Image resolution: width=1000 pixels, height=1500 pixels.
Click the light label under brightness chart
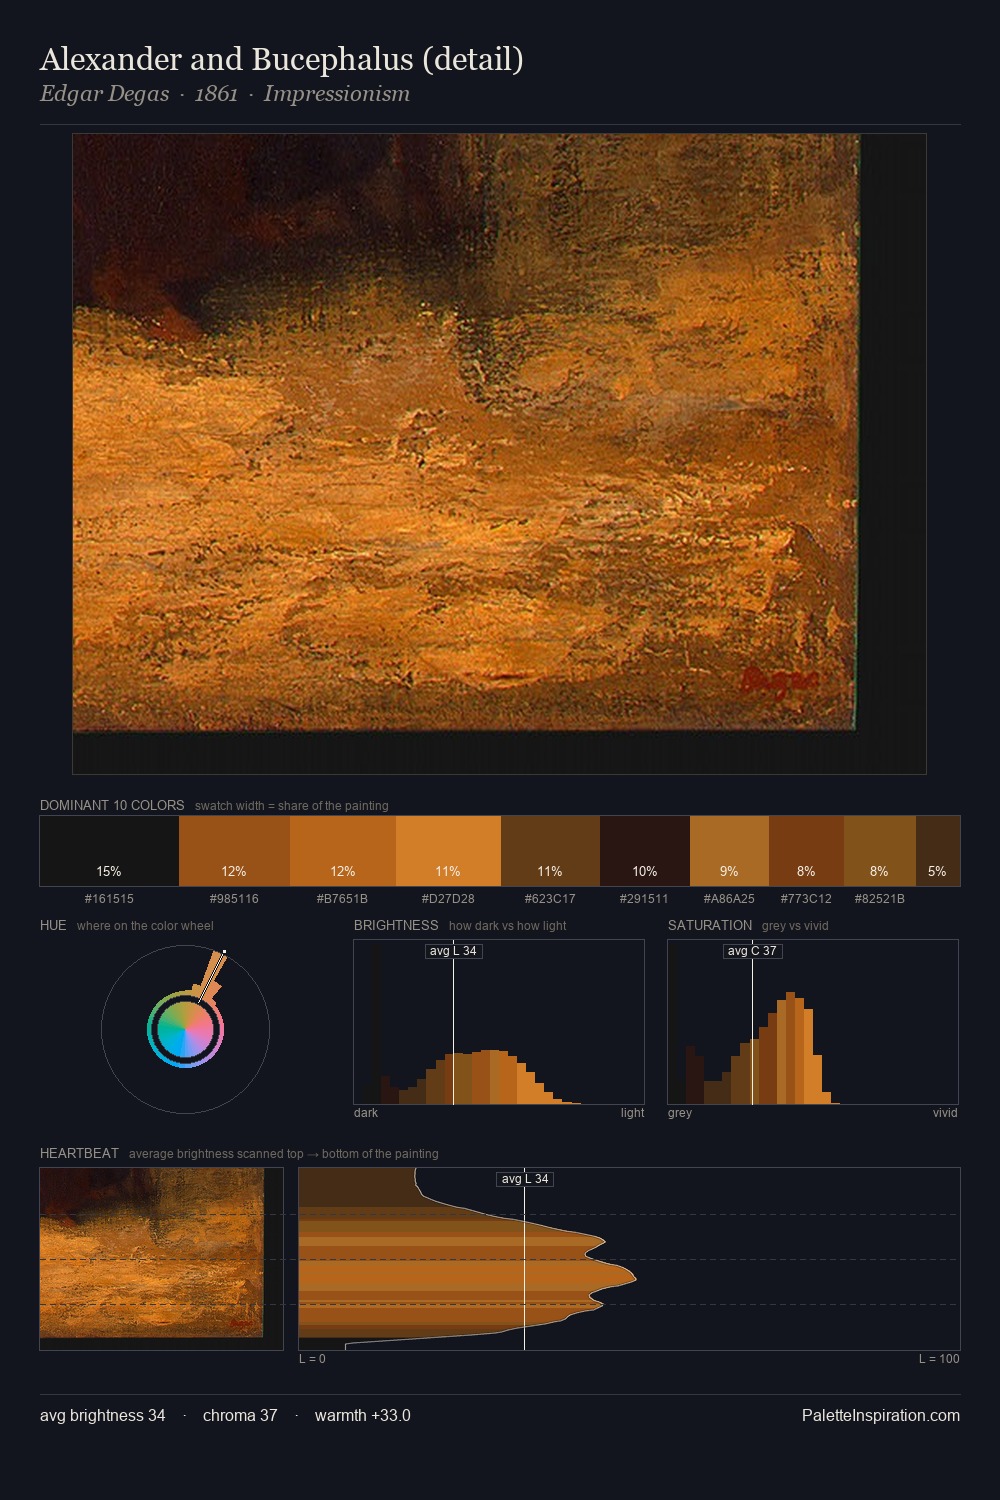pos(632,1112)
